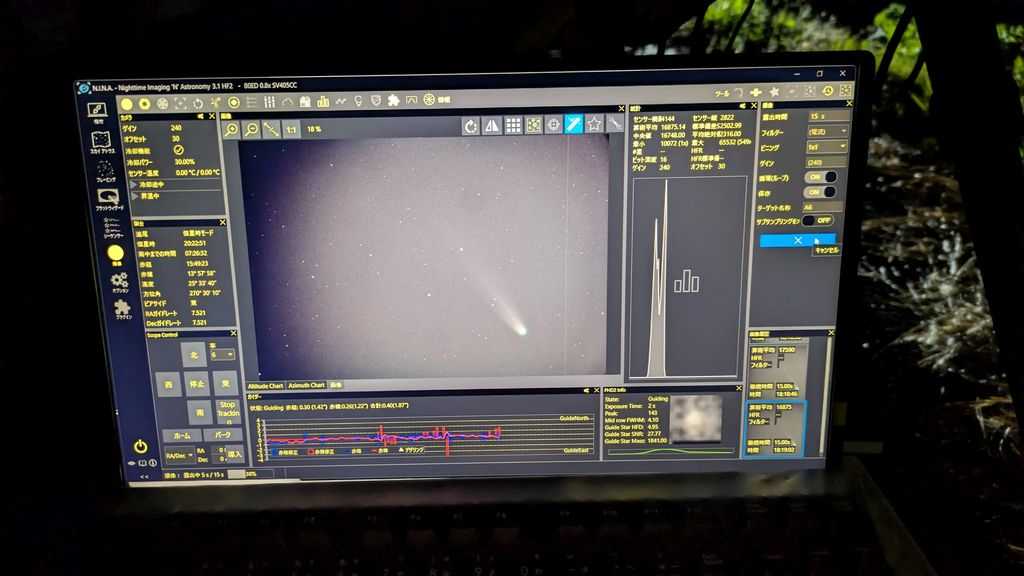Switch to the Azimuth Chart tab

pos(306,385)
